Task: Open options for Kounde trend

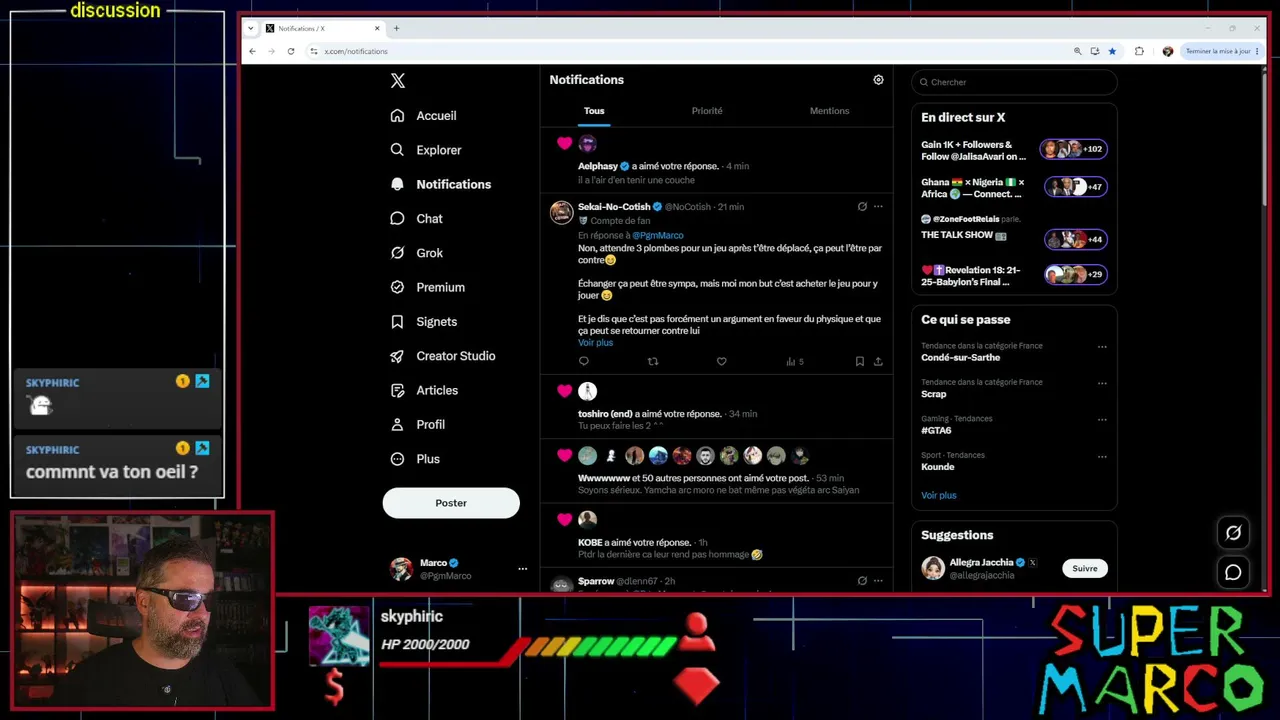Action: click(1102, 457)
